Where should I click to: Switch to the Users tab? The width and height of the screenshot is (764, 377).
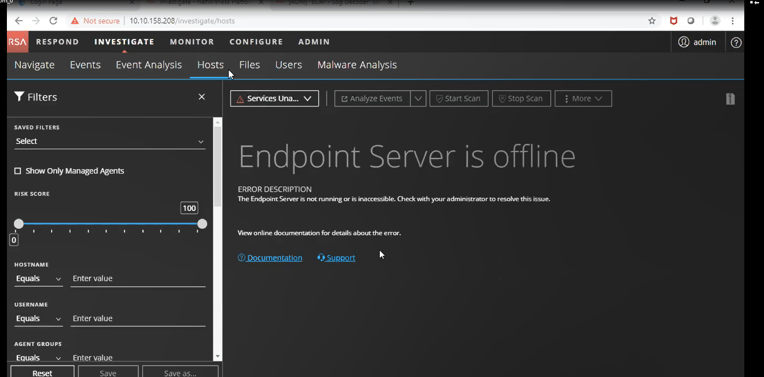coord(288,65)
